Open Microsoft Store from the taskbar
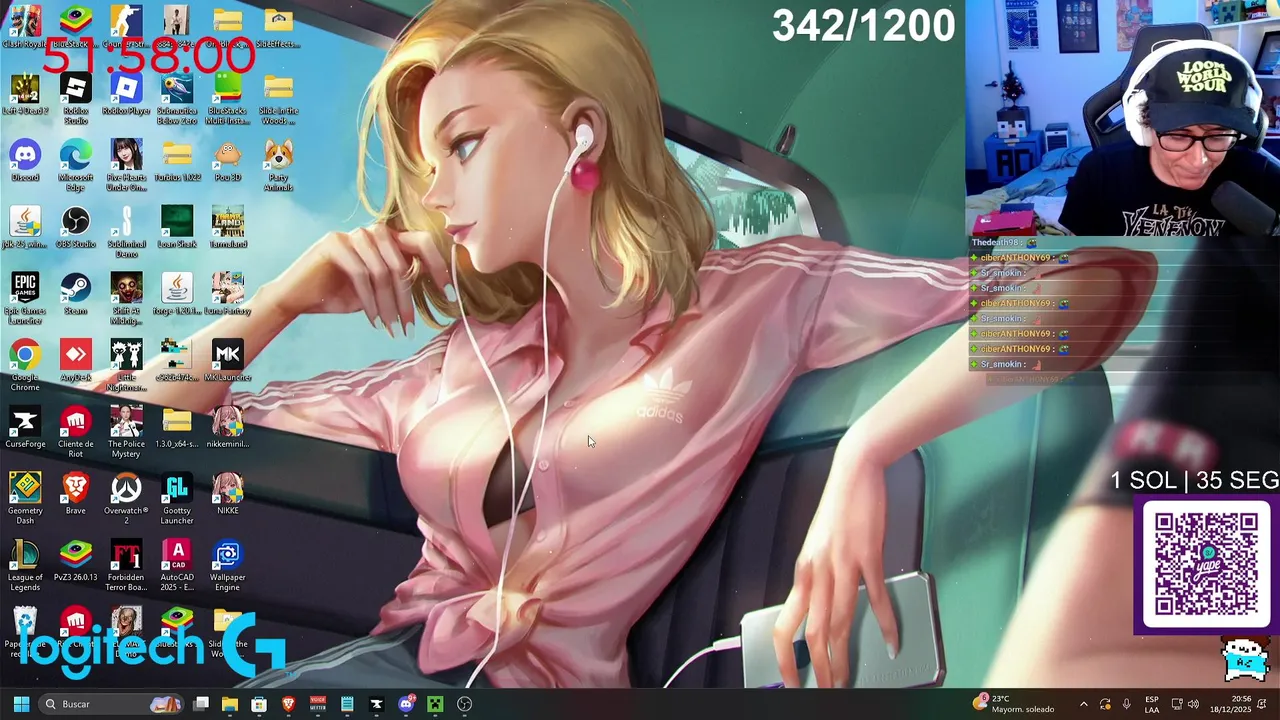The image size is (1280, 720). point(259,704)
